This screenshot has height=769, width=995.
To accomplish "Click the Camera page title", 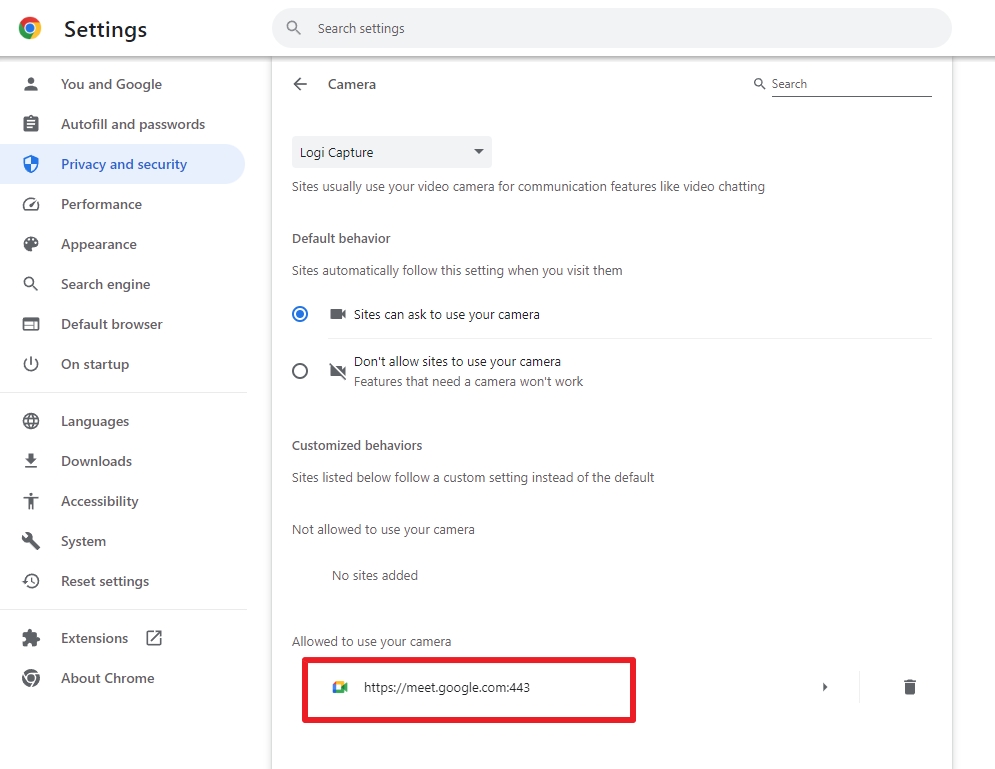I will pyautogui.click(x=352, y=84).
